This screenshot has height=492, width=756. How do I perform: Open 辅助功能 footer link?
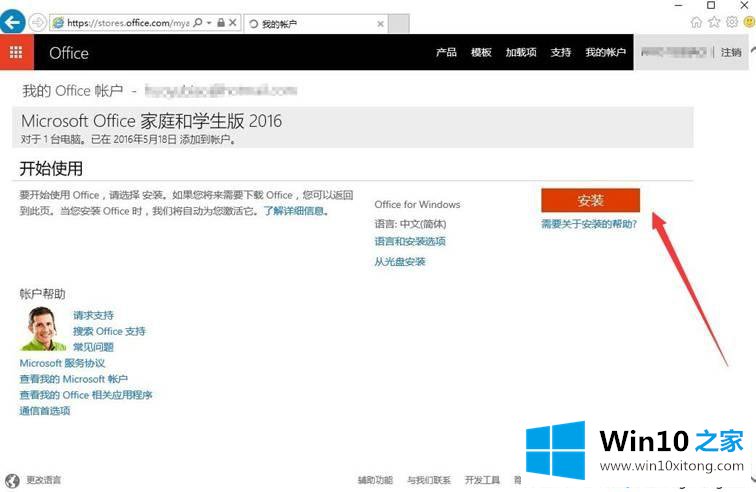[375, 480]
